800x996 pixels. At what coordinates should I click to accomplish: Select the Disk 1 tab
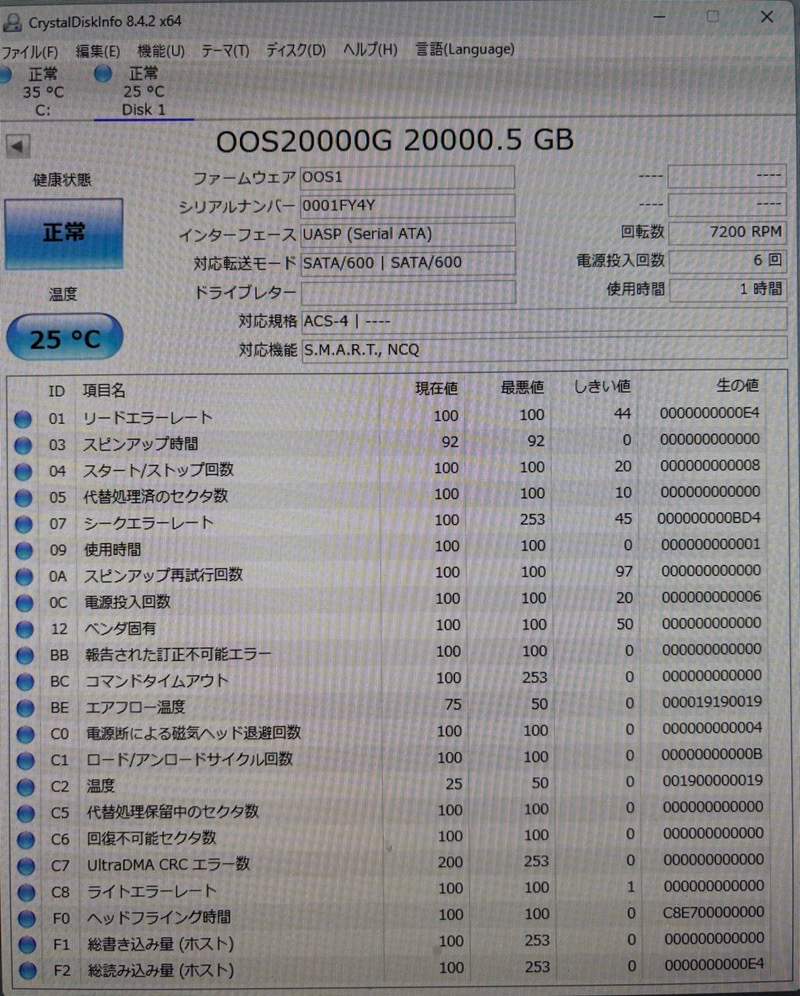(143, 91)
